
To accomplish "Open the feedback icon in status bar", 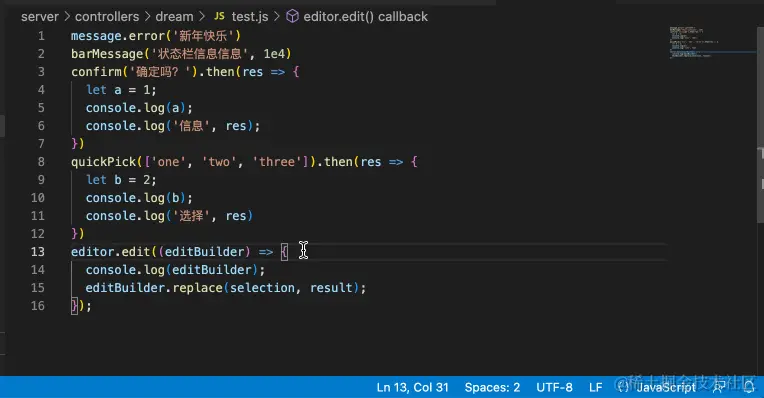I will click(x=719, y=387).
